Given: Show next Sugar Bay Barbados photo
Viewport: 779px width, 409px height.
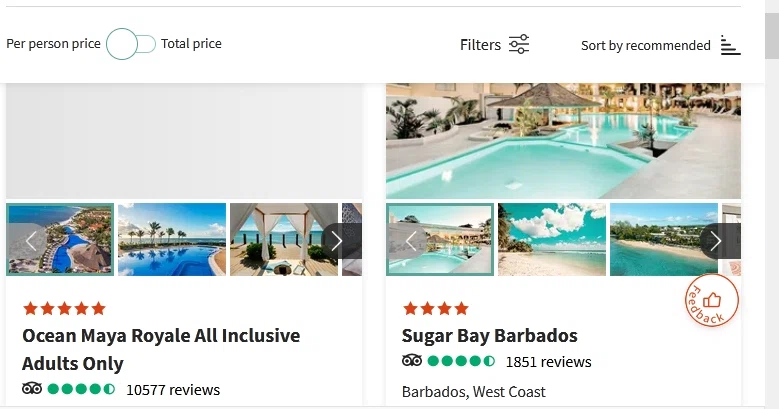Looking at the screenshot, I should point(715,240).
